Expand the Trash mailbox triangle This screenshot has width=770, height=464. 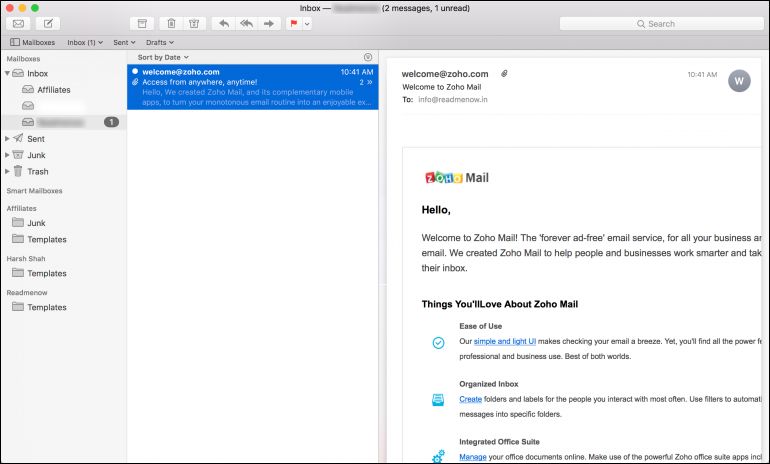[x=7, y=171]
